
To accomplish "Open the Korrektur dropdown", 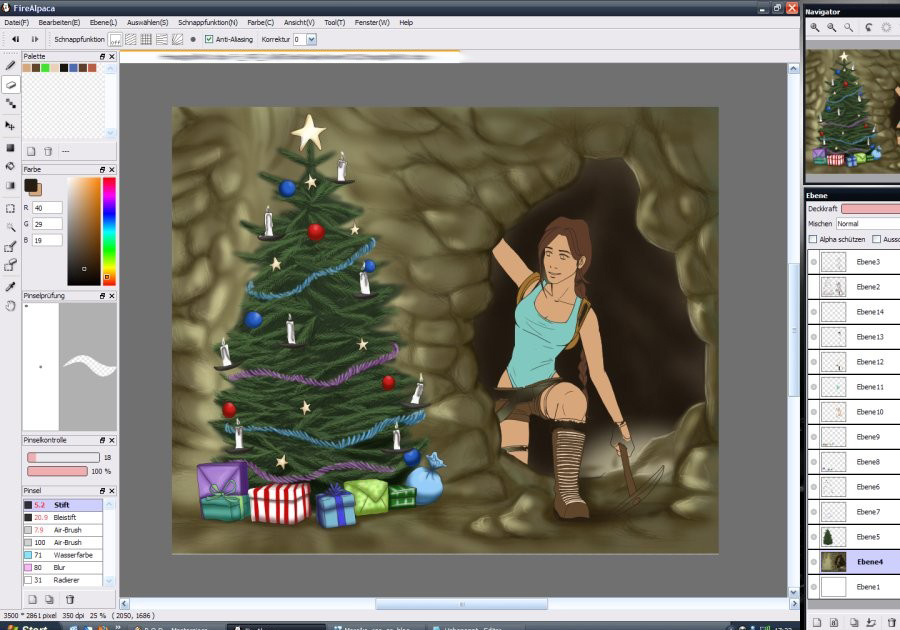I will click(311, 40).
